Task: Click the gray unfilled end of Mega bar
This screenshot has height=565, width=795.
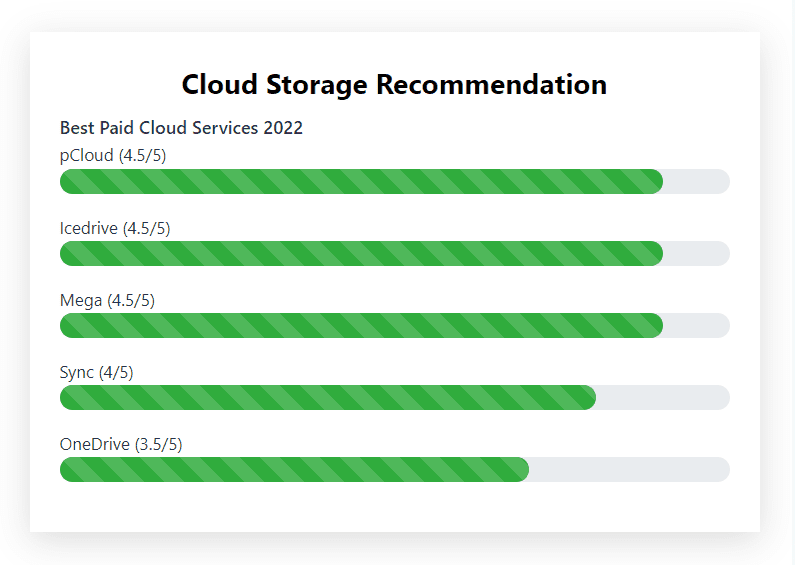Action: click(x=697, y=326)
